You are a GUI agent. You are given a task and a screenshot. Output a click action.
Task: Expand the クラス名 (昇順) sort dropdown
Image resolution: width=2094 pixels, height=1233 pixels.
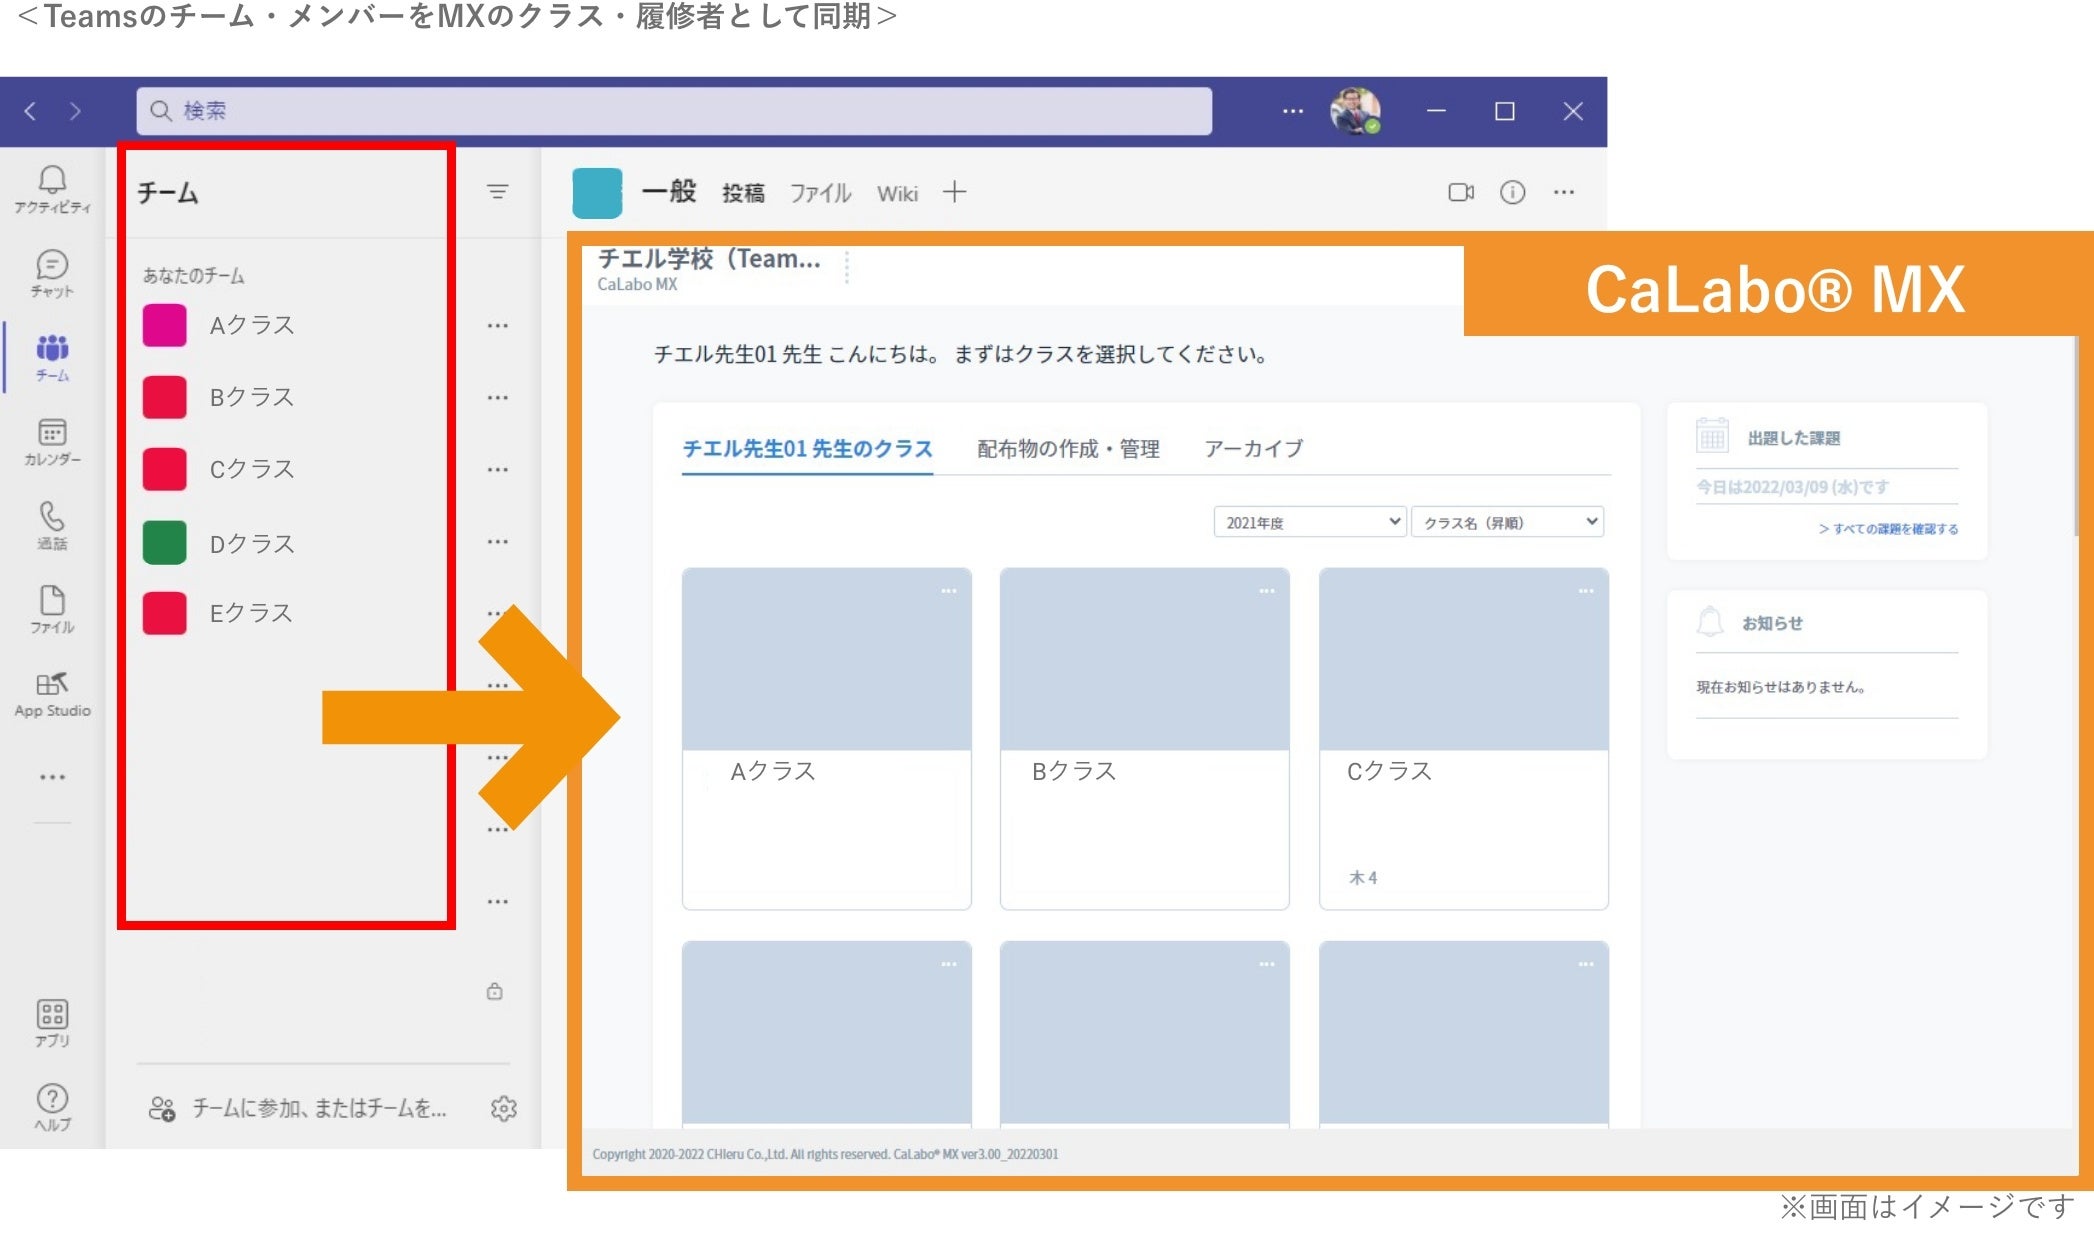tap(1507, 522)
